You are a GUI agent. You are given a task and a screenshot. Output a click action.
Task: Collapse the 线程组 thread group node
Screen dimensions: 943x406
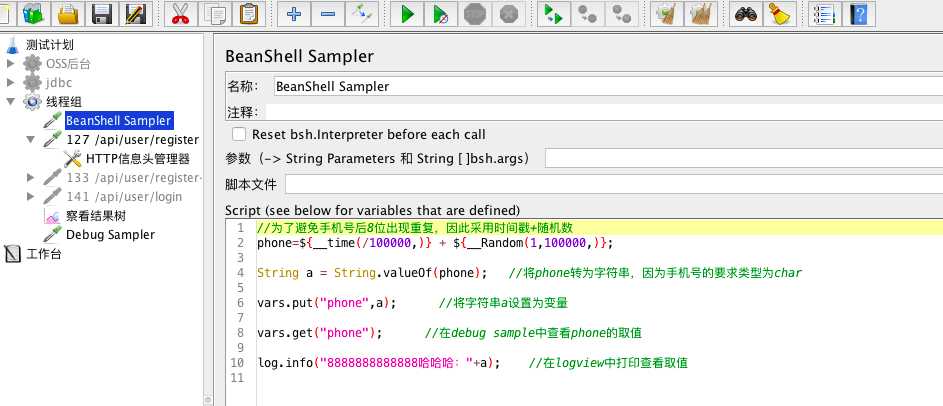[x=11, y=102]
